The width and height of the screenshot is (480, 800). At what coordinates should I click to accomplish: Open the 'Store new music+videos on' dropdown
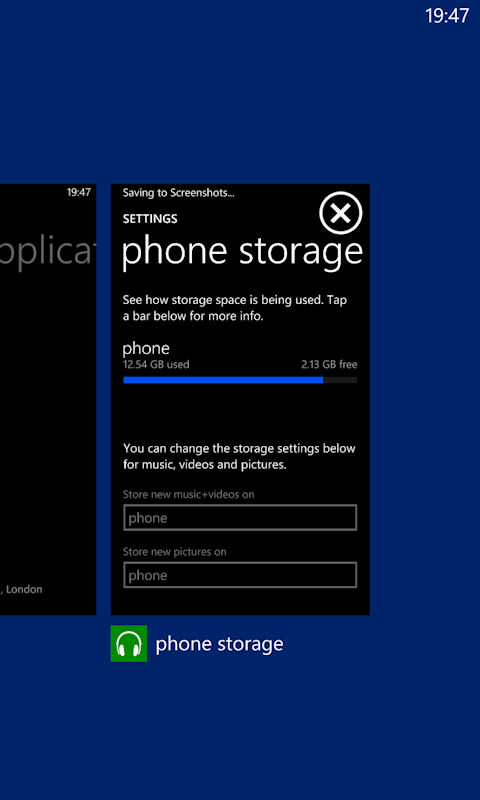(x=240, y=518)
